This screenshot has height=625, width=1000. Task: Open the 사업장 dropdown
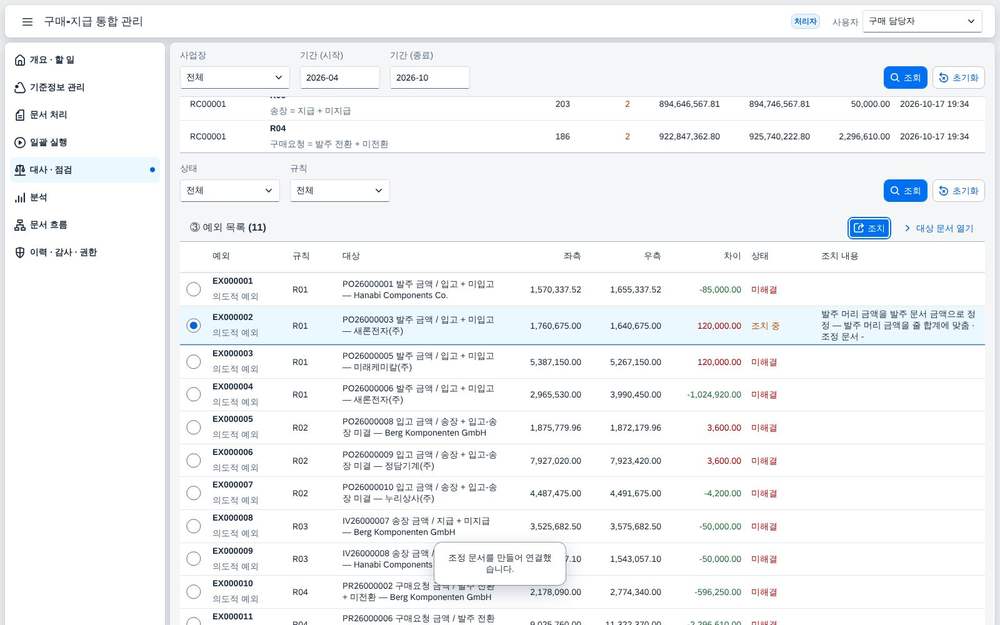(235, 78)
